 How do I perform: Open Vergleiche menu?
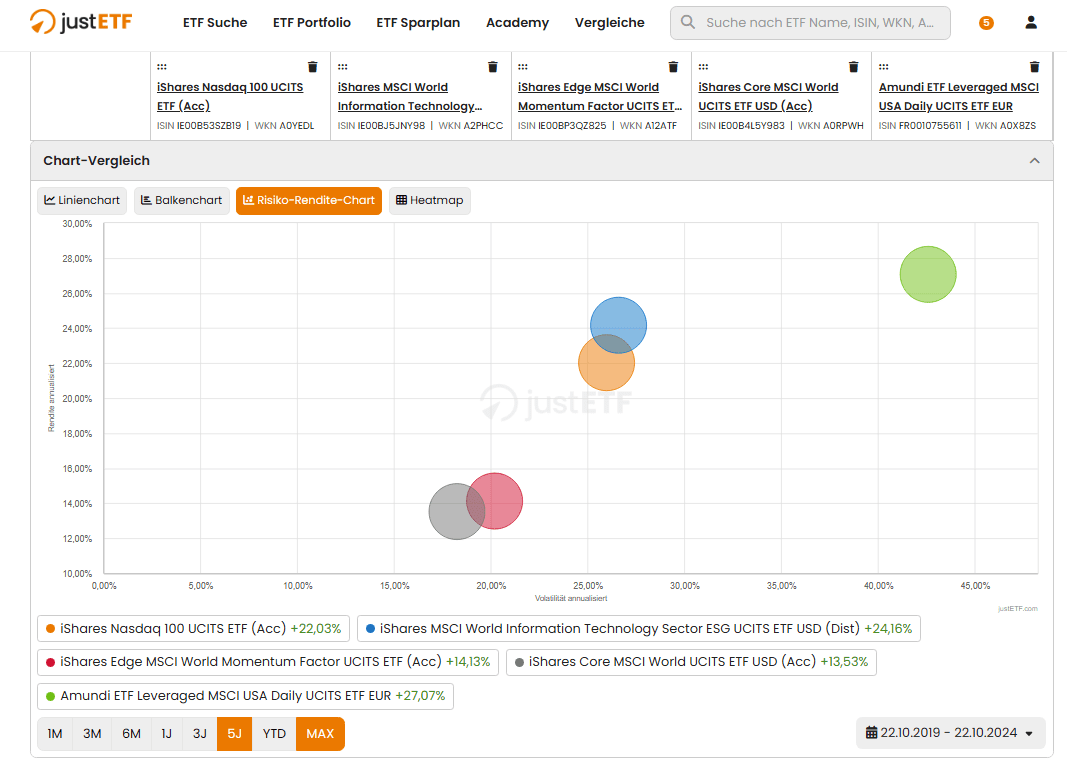609,22
